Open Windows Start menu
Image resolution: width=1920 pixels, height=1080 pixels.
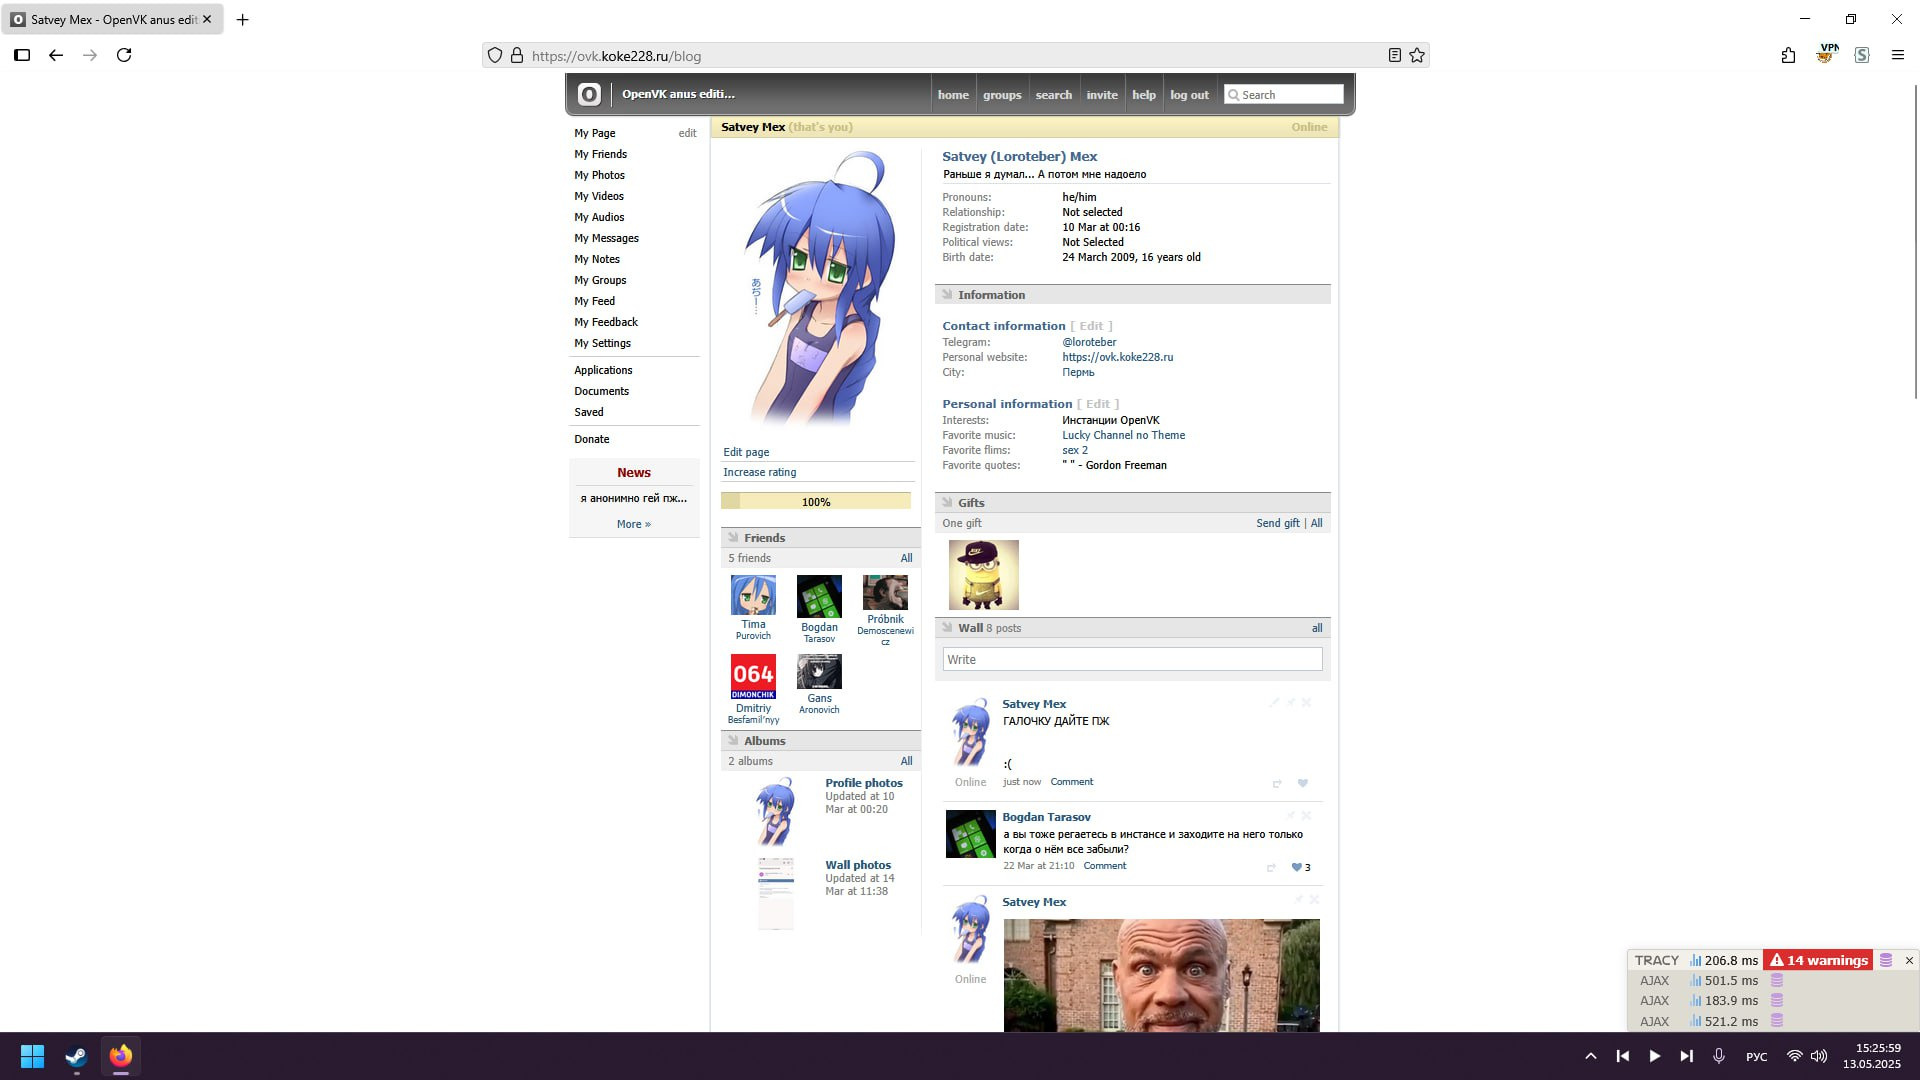coord(32,1056)
